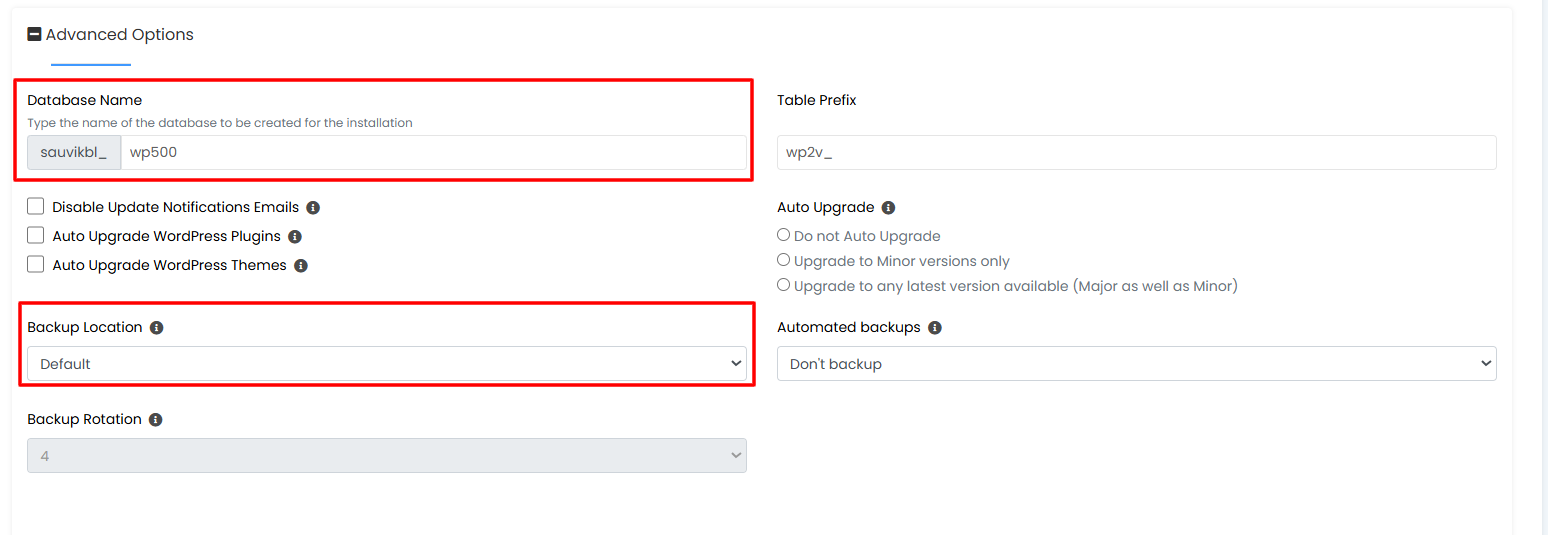Click the Database Name input field
1548x535 pixels.
click(x=433, y=153)
